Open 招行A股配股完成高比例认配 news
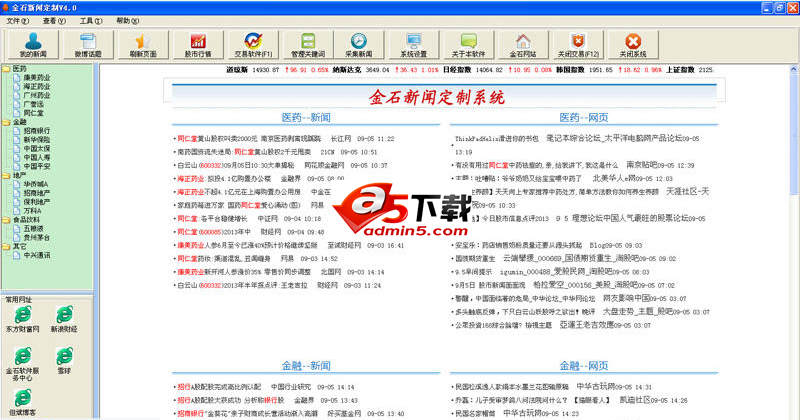804x420 pixels. coord(219,387)
